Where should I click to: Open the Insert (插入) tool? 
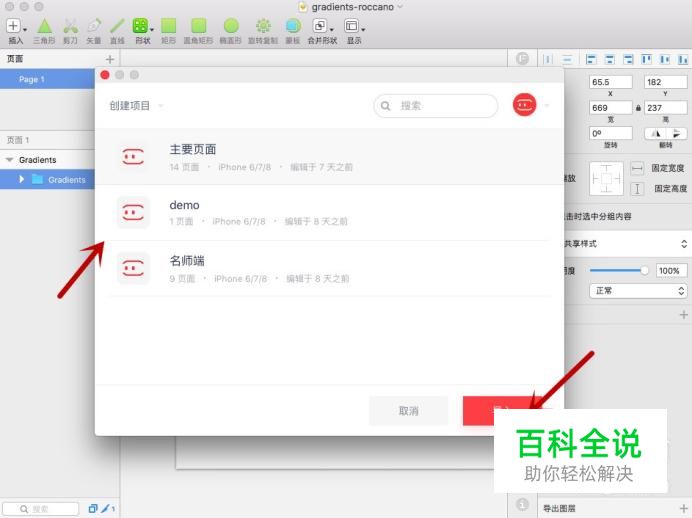tap(13, 26)
